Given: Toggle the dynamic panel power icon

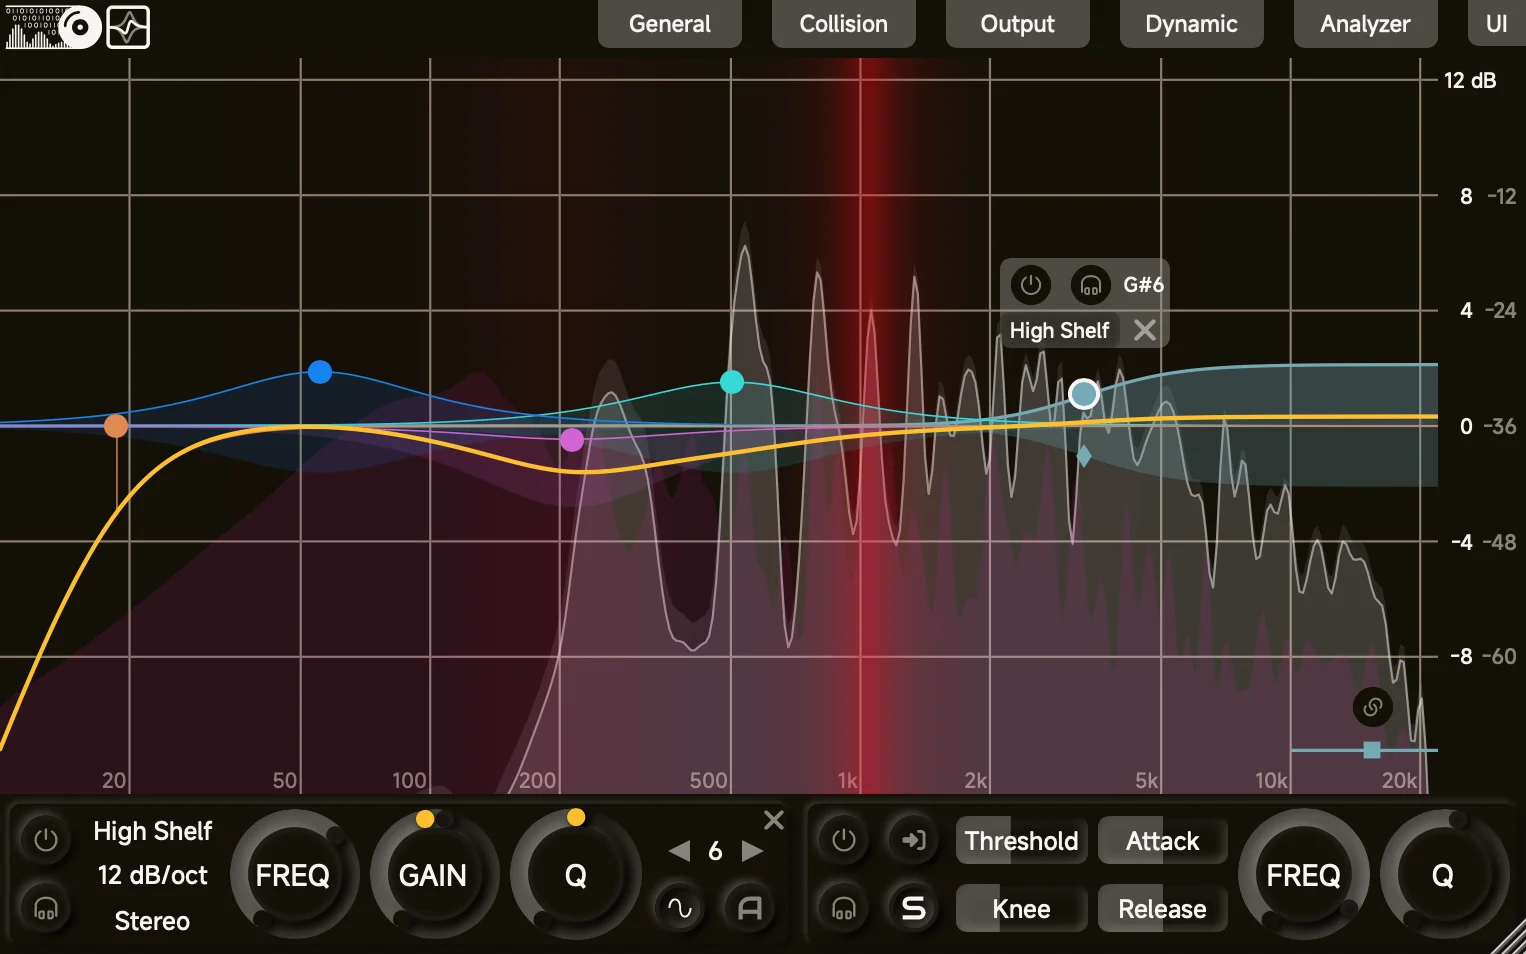Looking at the screenshot, I should tap(844, 840).
